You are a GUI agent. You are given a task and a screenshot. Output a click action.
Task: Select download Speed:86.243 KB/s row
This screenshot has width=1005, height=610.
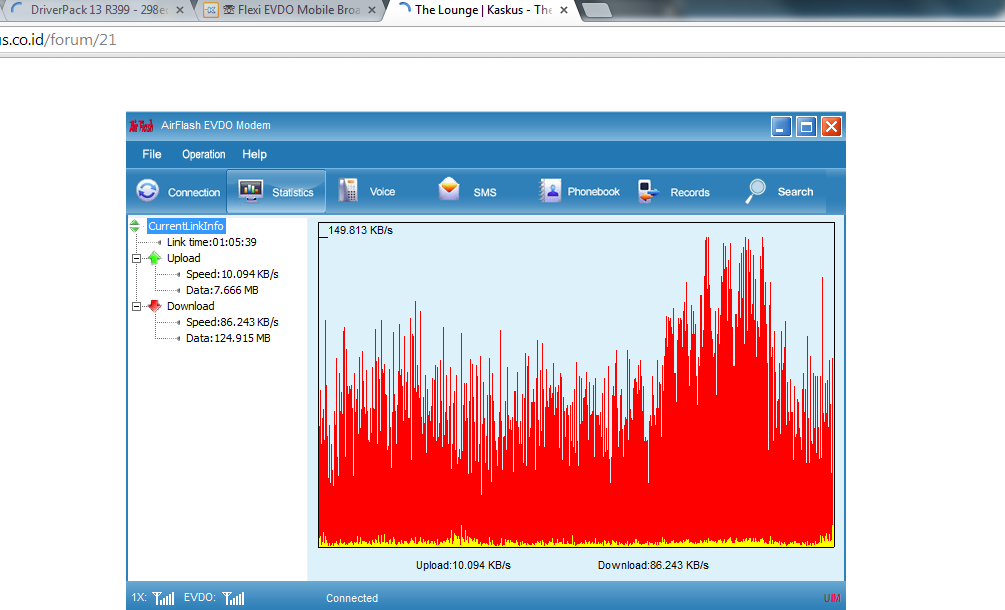(x=232, y=322)
